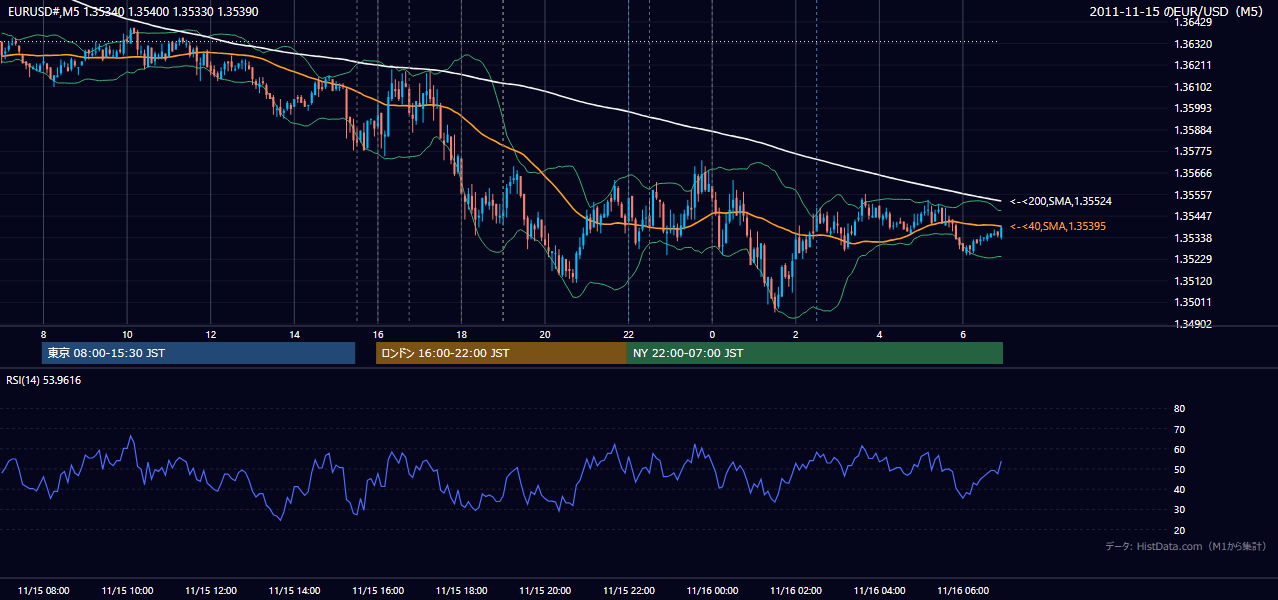Click the 11/15 10:00 time label
The width and height of the screenshot is (1278, 600).
click(127, 591)
